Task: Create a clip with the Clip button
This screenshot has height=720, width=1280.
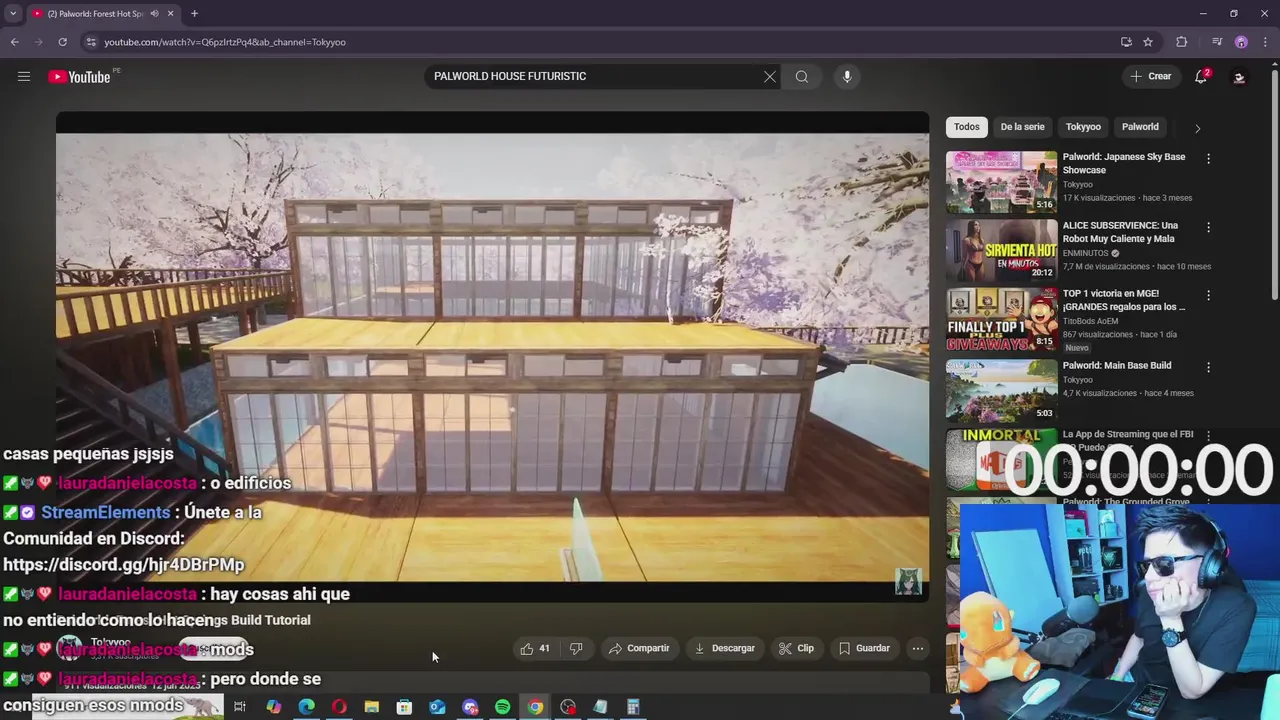Action: [x=796, y=648]
